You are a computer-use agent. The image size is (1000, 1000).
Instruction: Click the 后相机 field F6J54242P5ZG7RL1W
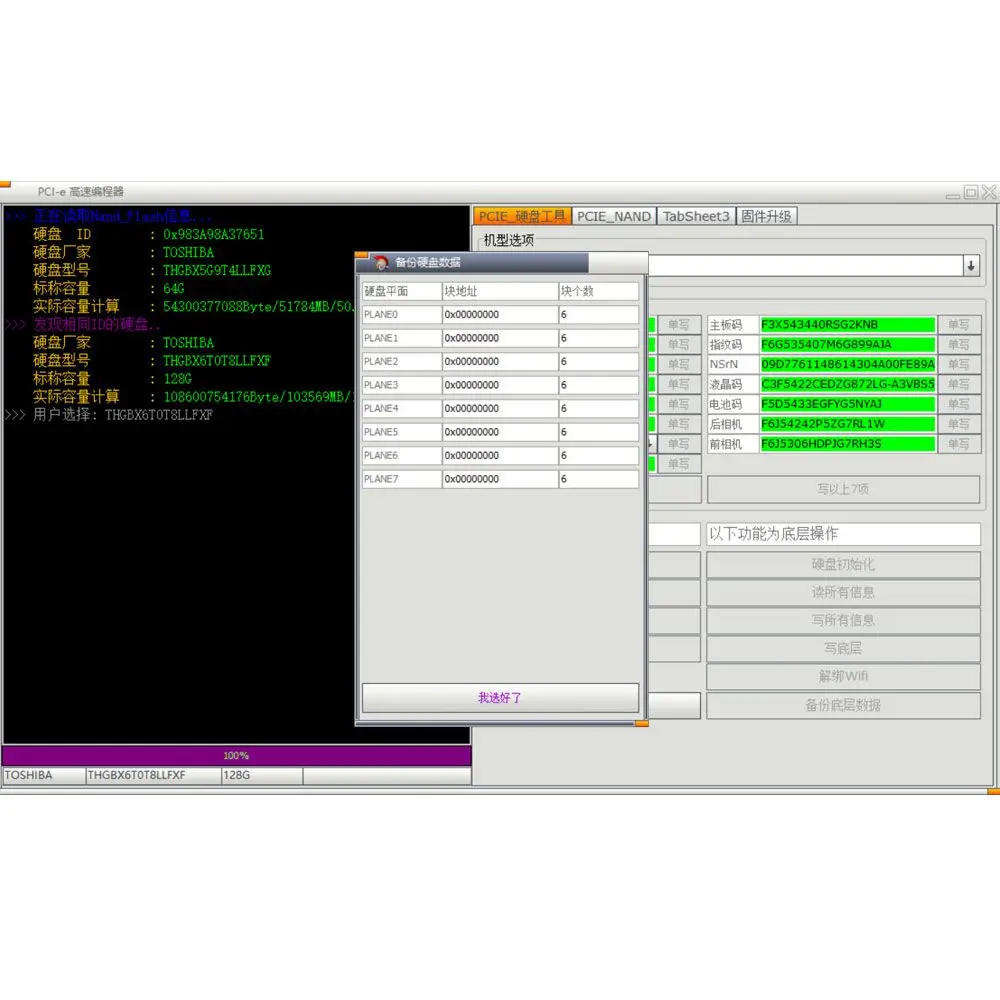848,424
